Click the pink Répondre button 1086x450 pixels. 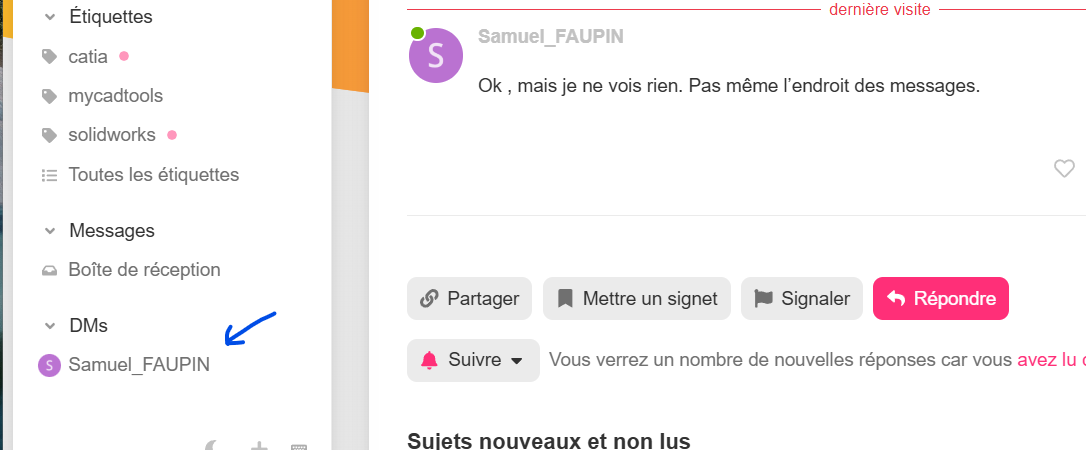[941, 298]
